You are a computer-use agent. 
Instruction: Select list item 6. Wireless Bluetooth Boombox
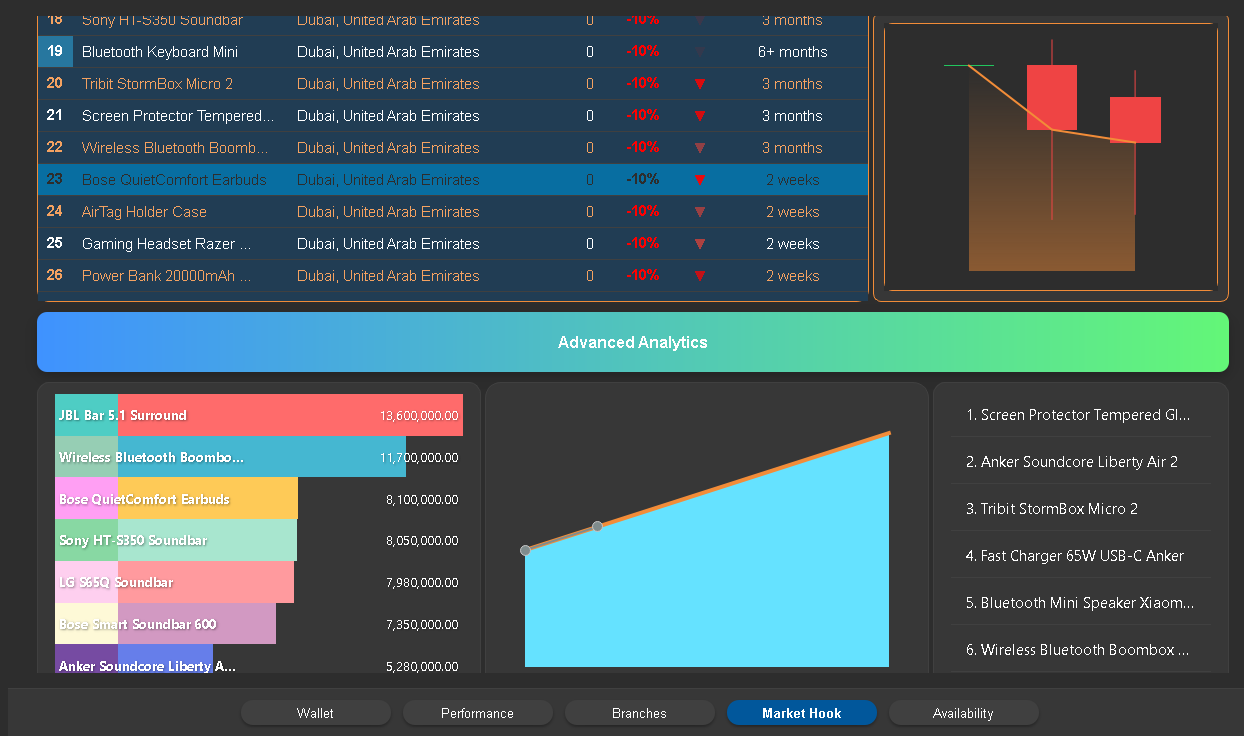[x=1081, y=650]
